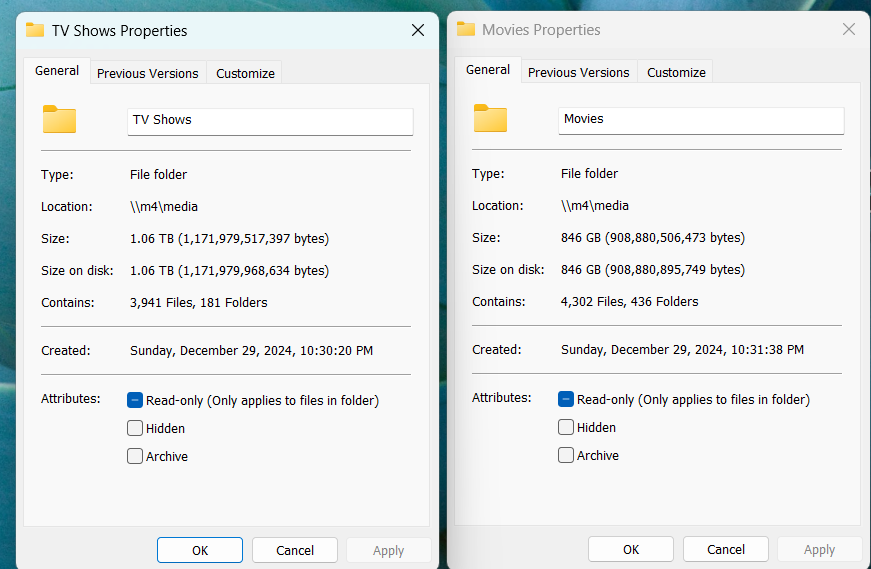Image resolution: width=871 pixels, height=569 pixels.
Task: Select General tab in TV Shows Properties
Action: click(x=57, y=71)
